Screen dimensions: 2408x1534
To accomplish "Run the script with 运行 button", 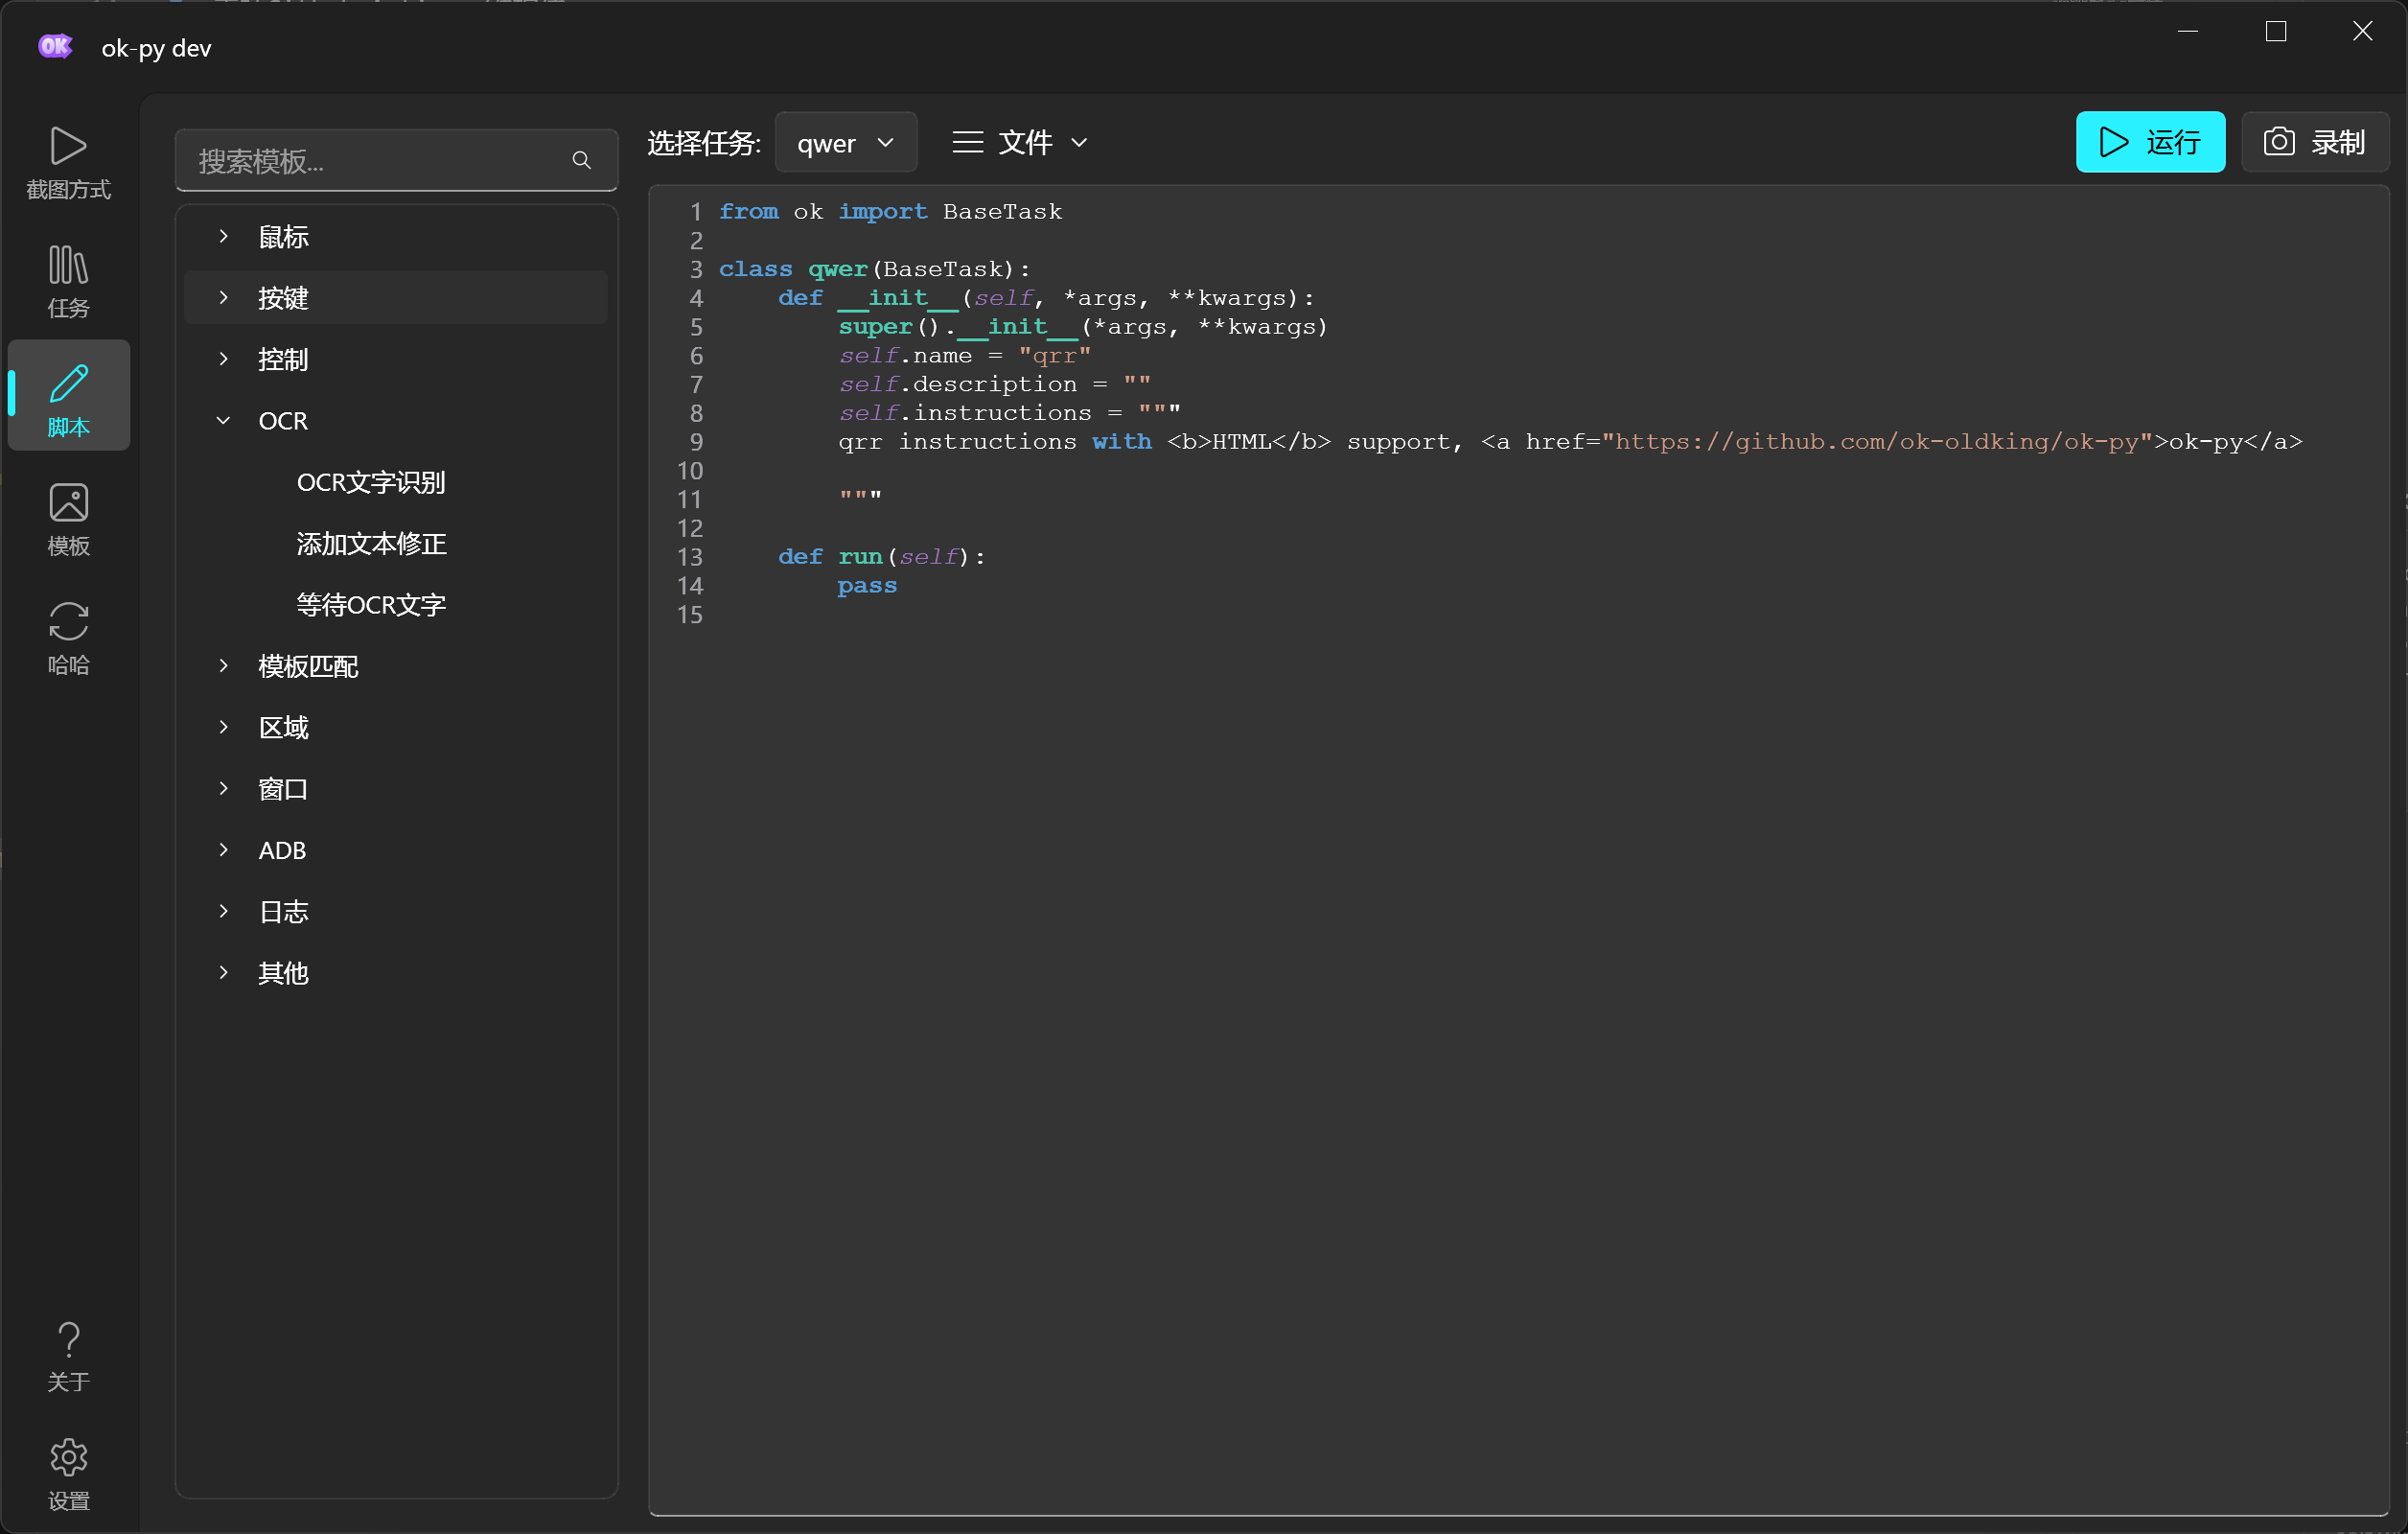I will (x=2149, y=142).
